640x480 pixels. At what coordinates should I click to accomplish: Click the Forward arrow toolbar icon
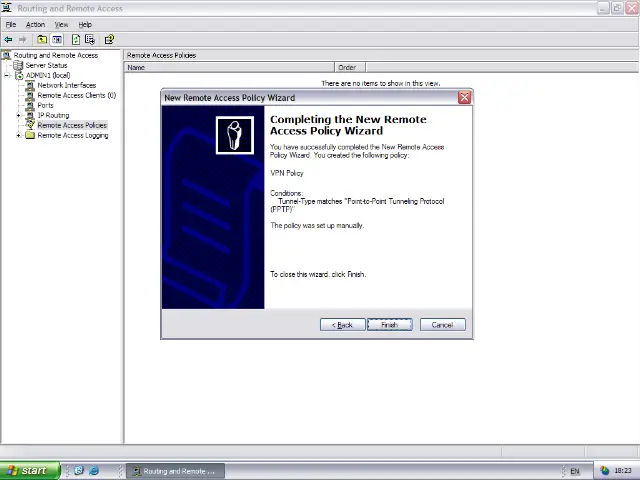click(x=22, y=40)
